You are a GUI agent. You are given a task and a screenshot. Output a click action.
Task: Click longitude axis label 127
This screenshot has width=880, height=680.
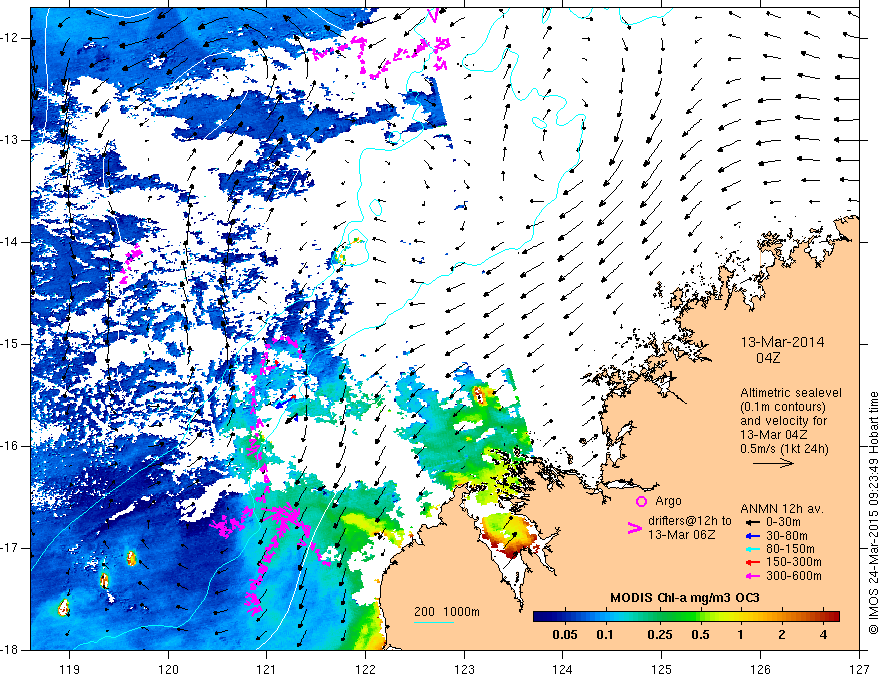point(859,669)
